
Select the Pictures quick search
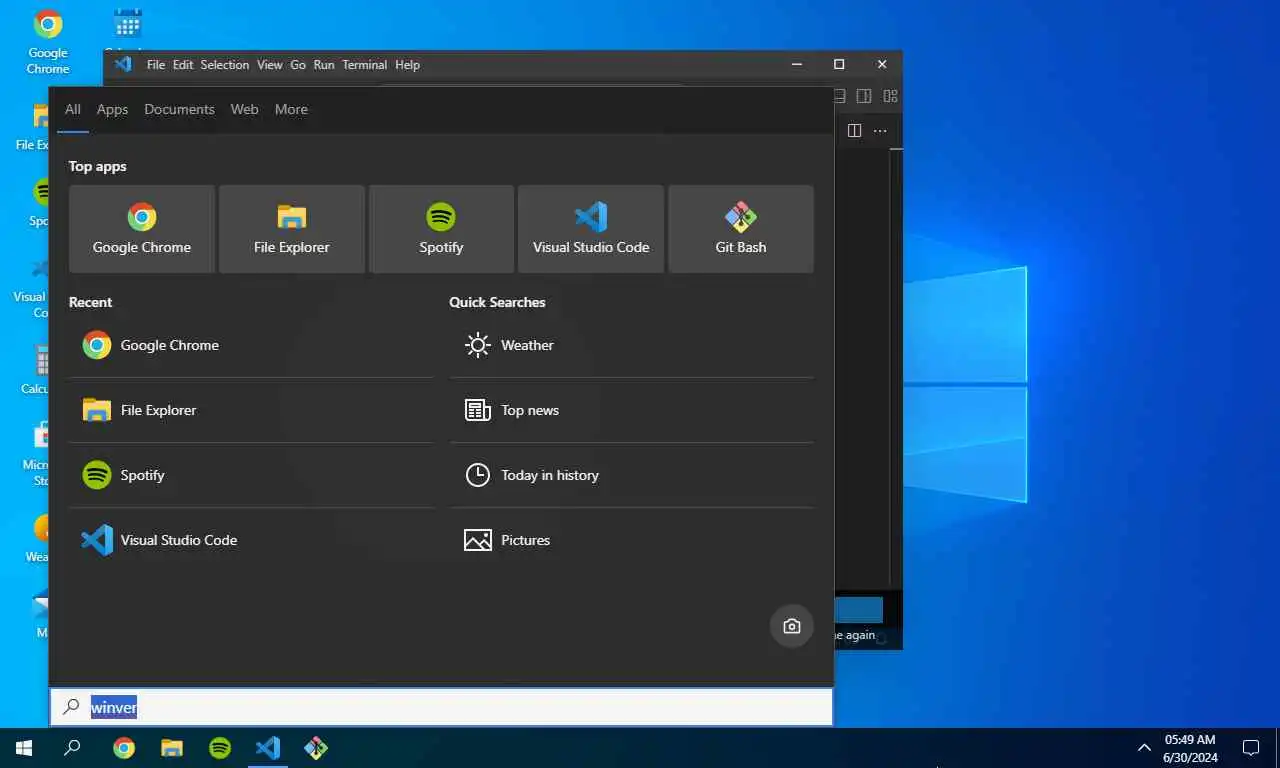pos(631,540)
